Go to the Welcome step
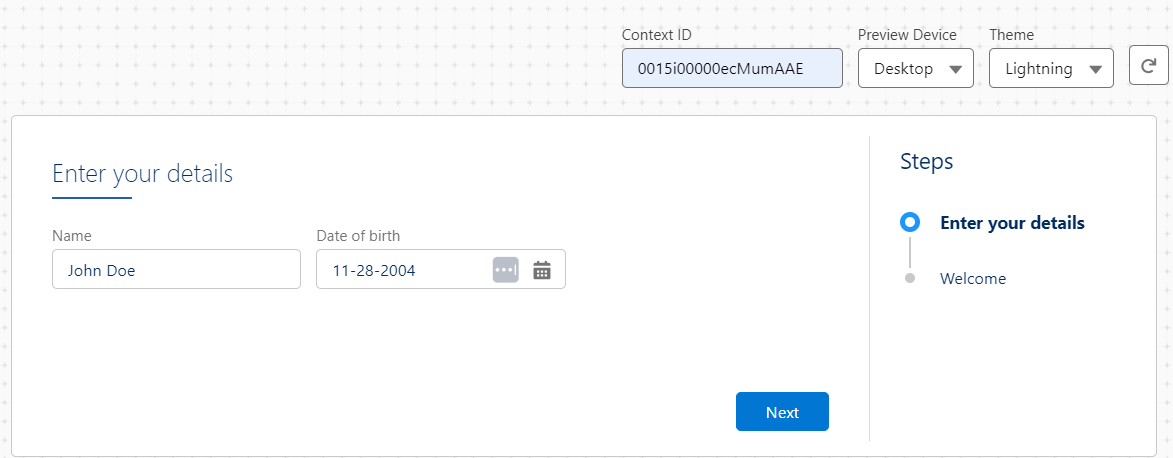Viewport: 1173px width, 458px height. [x=973, y=279]
